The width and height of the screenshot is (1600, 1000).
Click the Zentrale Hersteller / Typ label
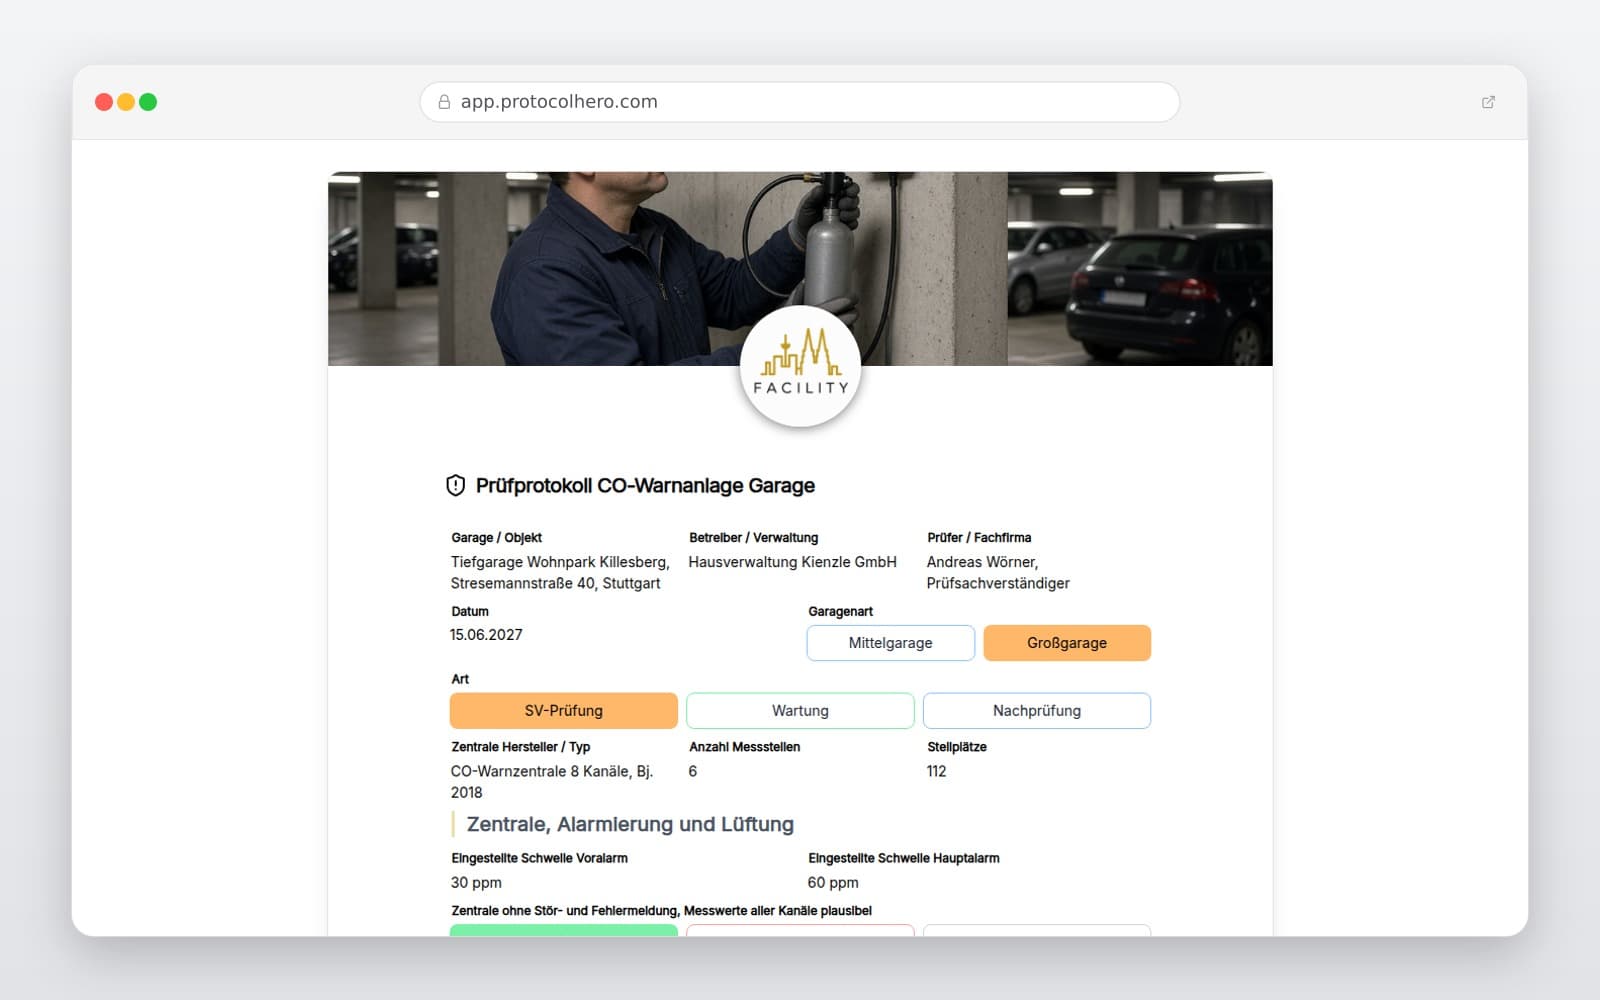pos(521,747)
